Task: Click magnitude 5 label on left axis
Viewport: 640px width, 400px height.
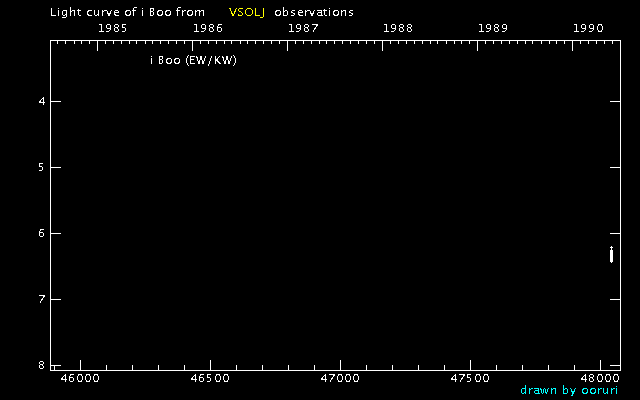Action: 41,168
